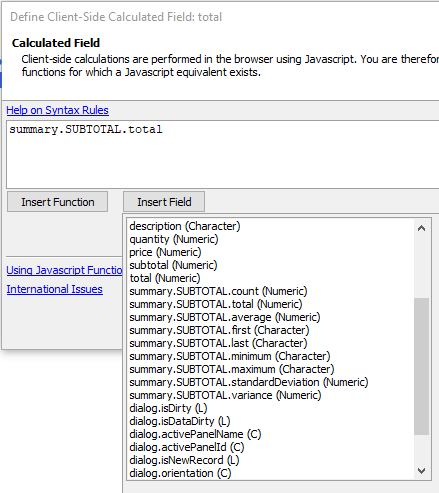Open the Help on Syntax Rules link
The width and height of the screenshot is (439, 493).
[57, 110]
